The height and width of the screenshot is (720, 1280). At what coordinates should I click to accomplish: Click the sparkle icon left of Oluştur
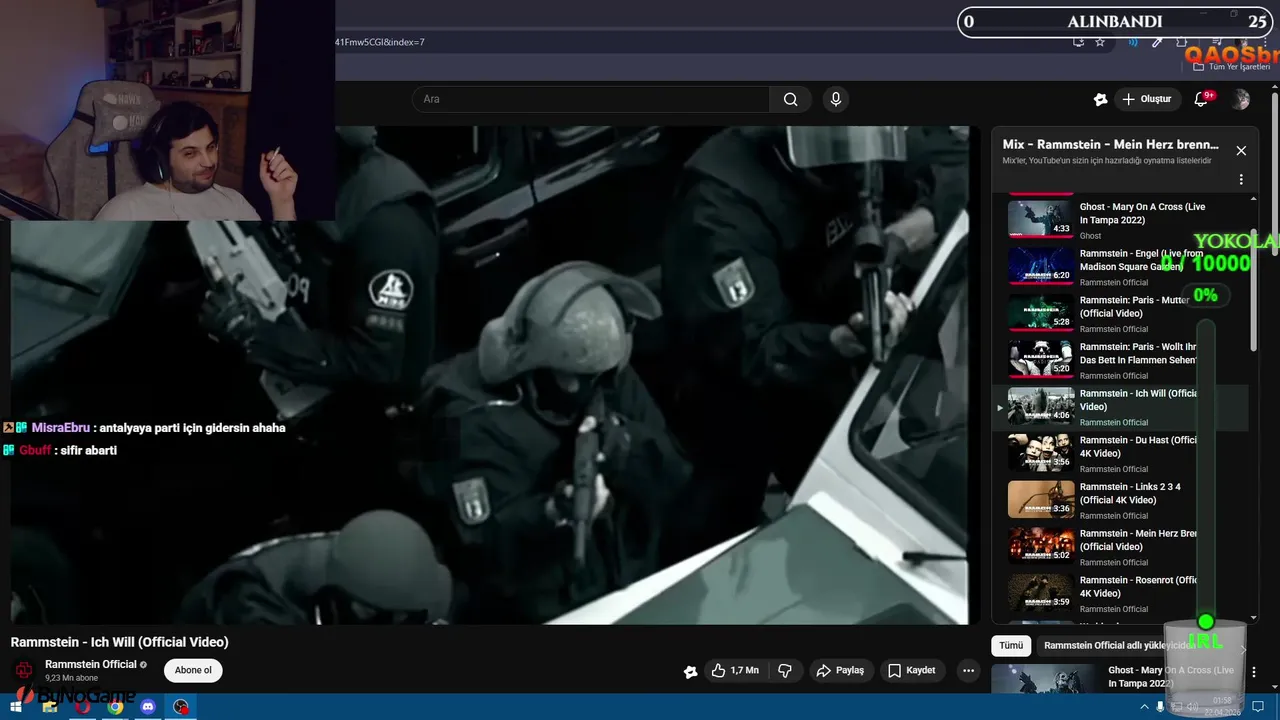click(x=1100, y=99)
